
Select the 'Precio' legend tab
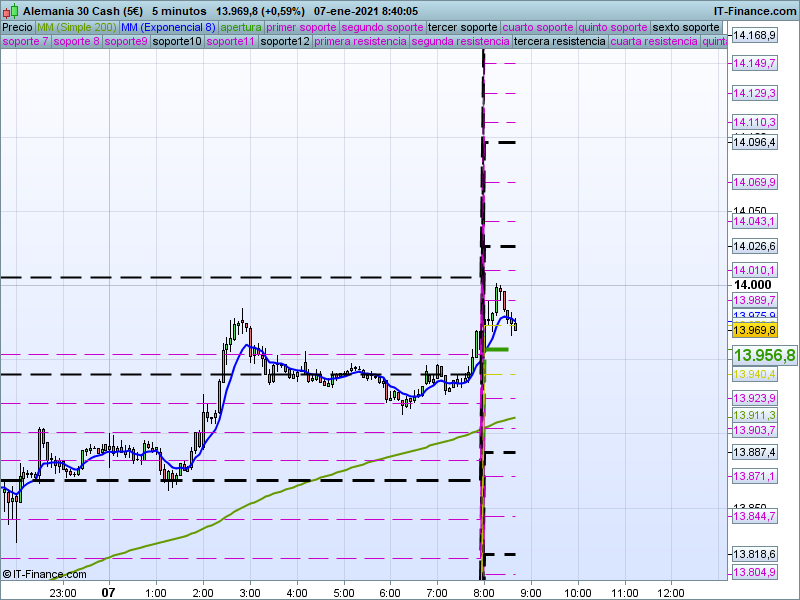(17, 27)
